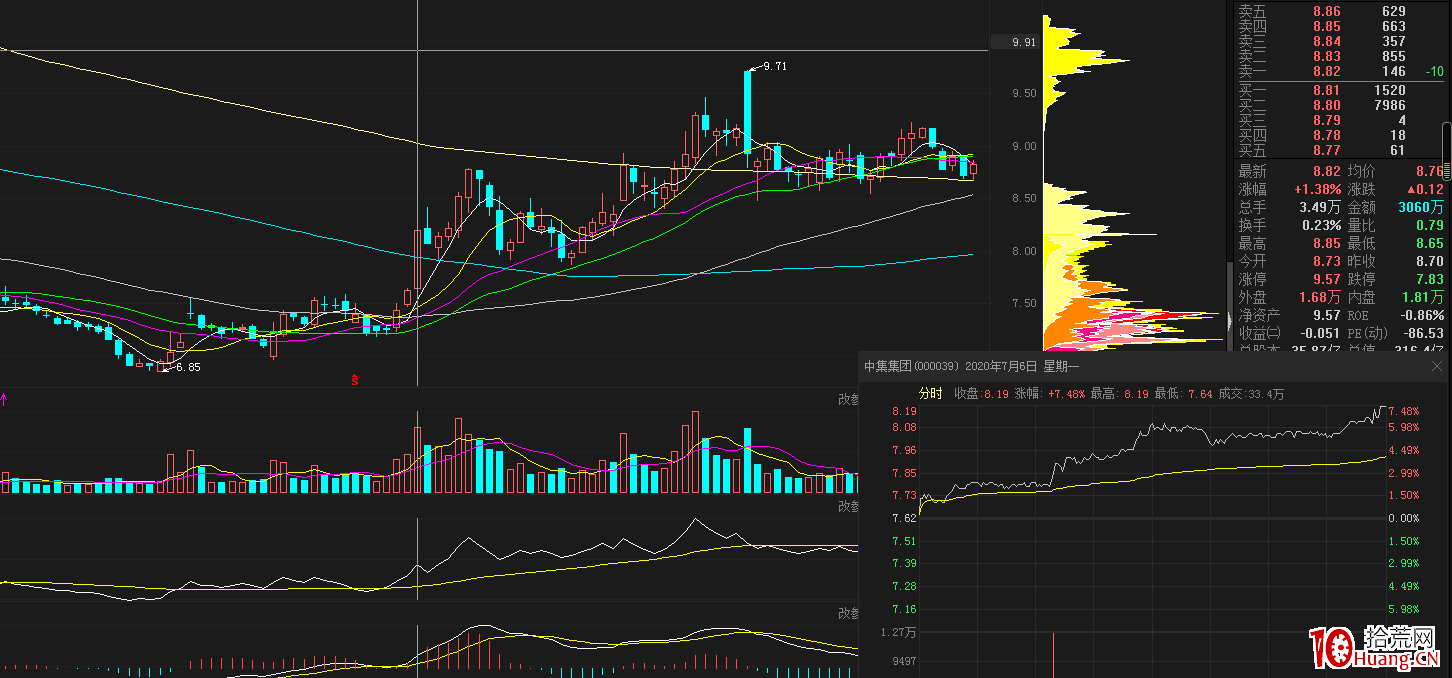Close the 中集集团 intraday popup window

1437,367
